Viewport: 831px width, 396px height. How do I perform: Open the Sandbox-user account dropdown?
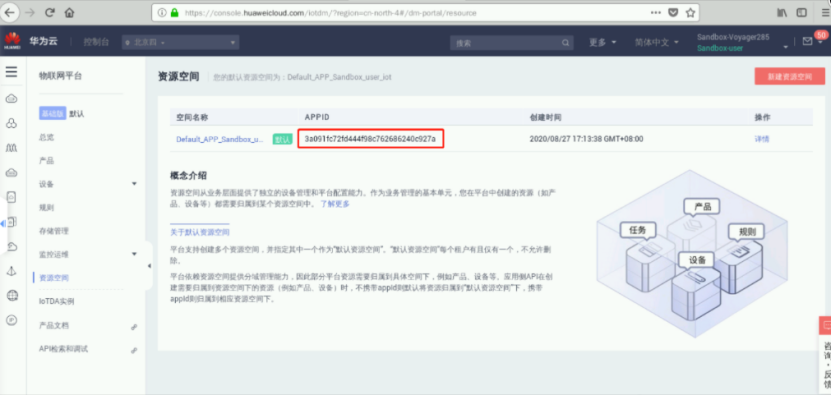tap(742, 42)
